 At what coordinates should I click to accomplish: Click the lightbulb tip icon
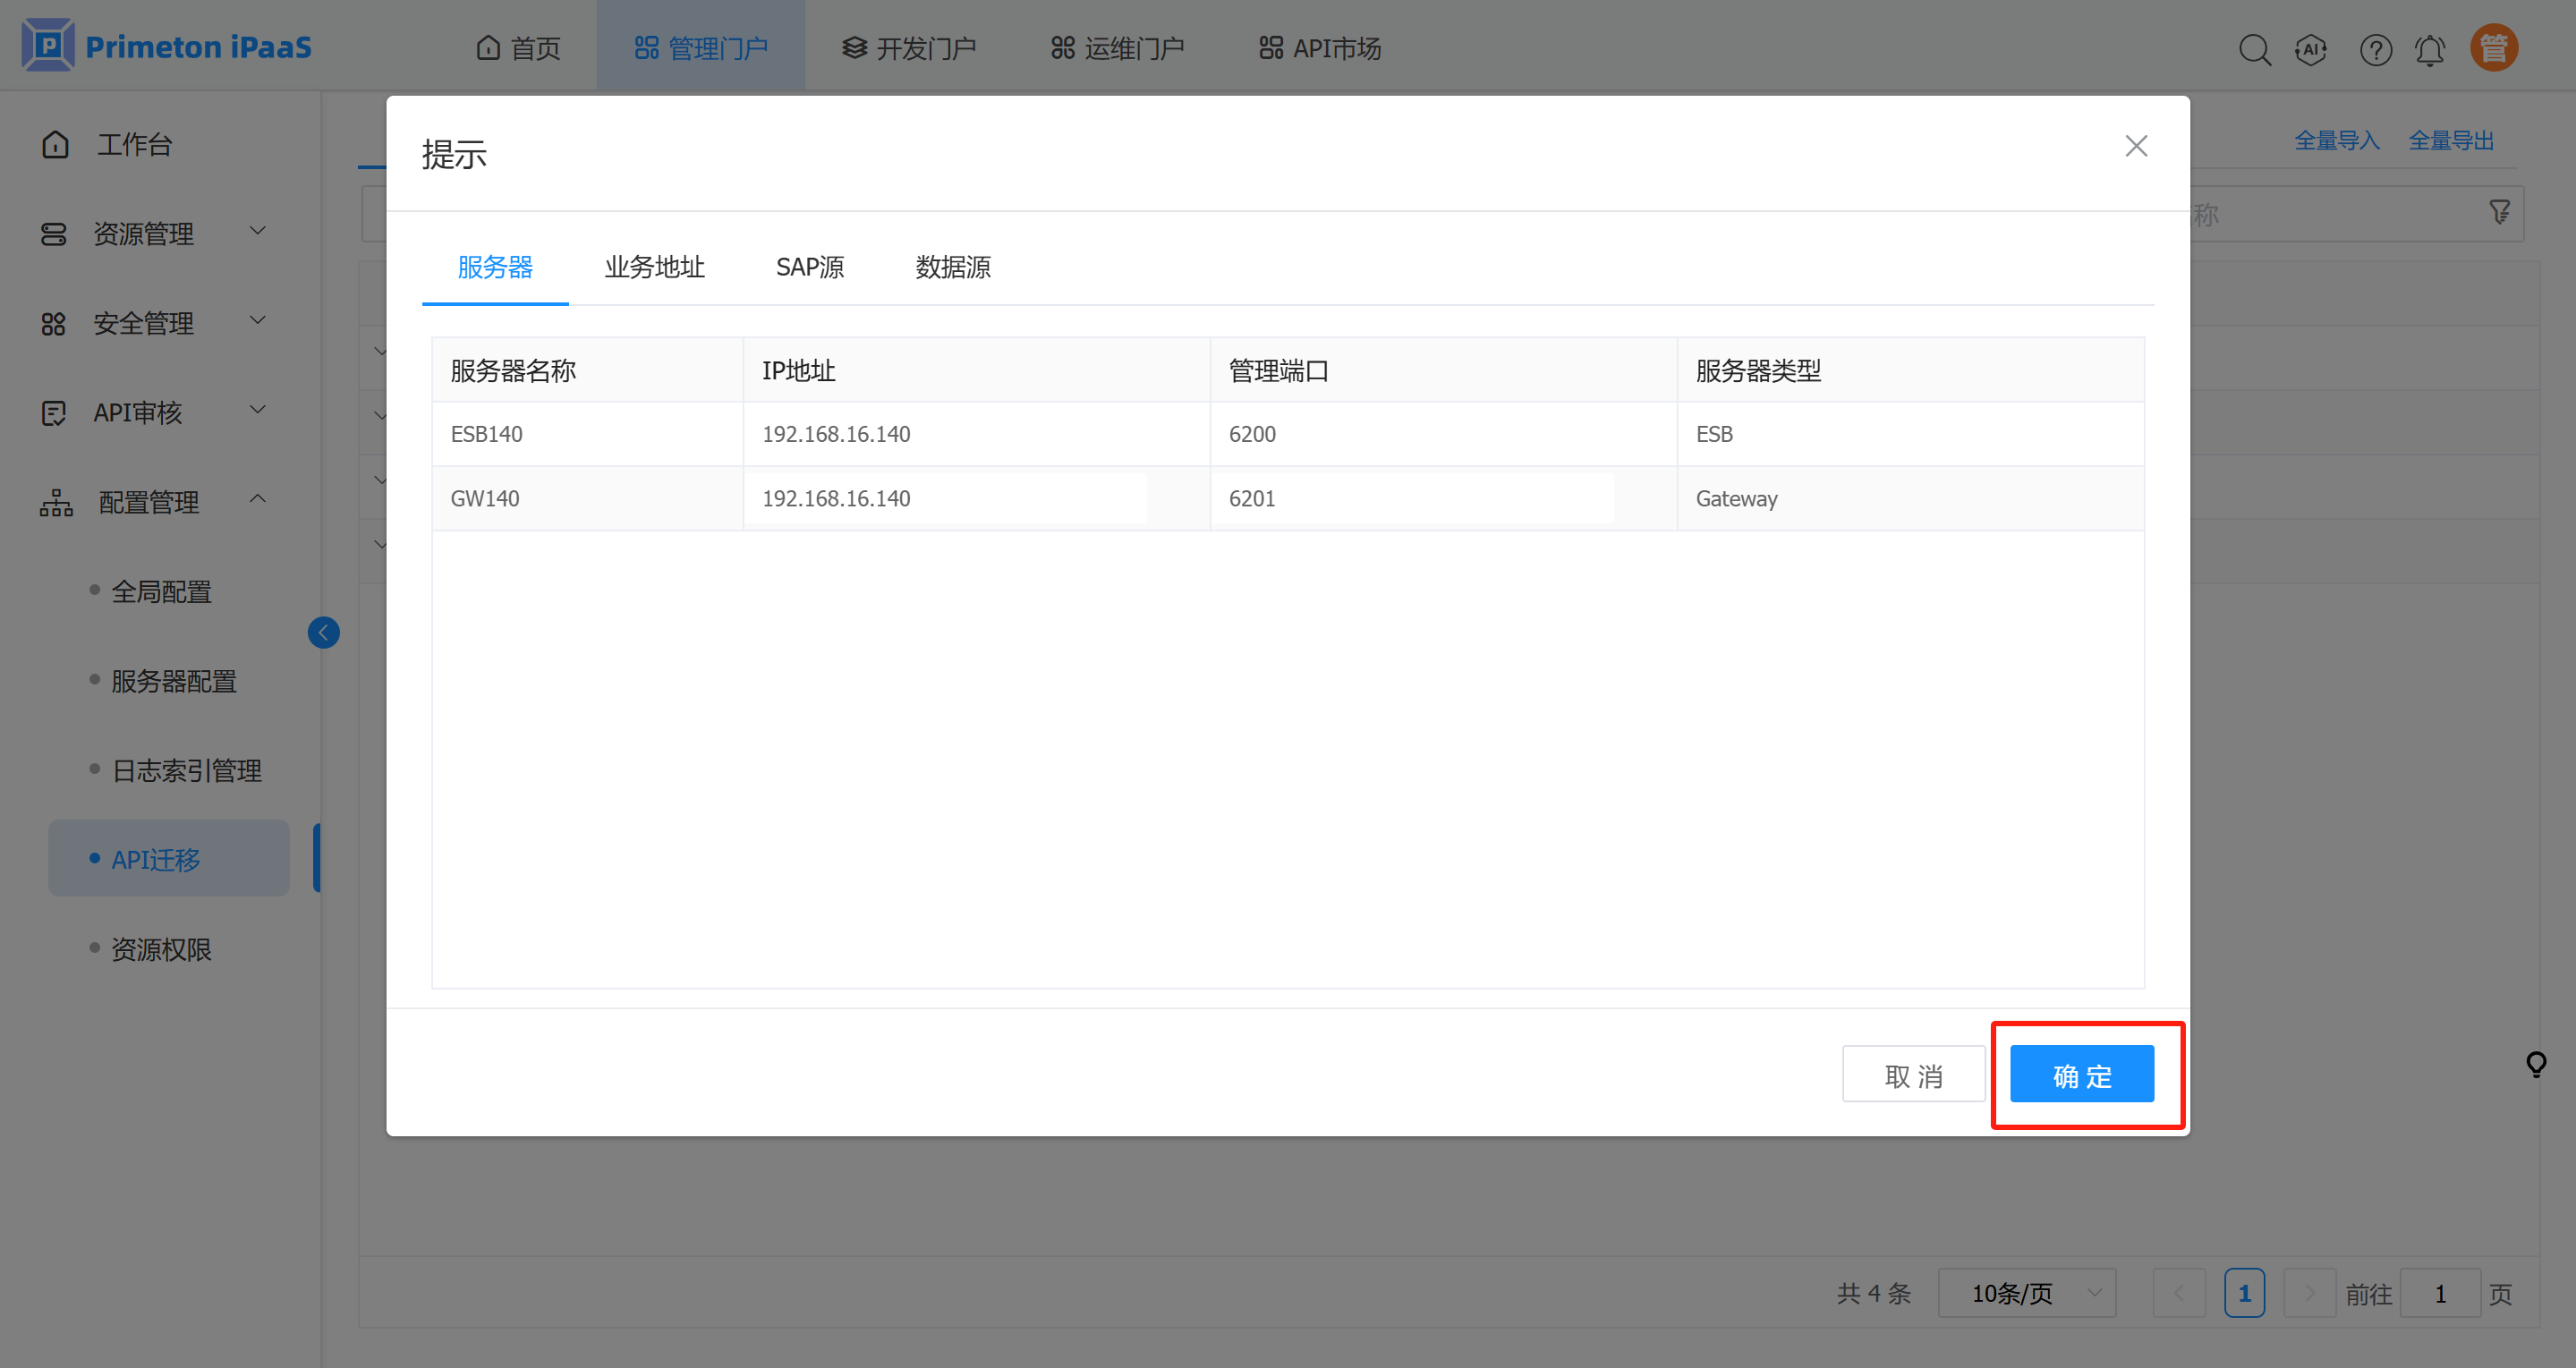tap(2536, 1063)
